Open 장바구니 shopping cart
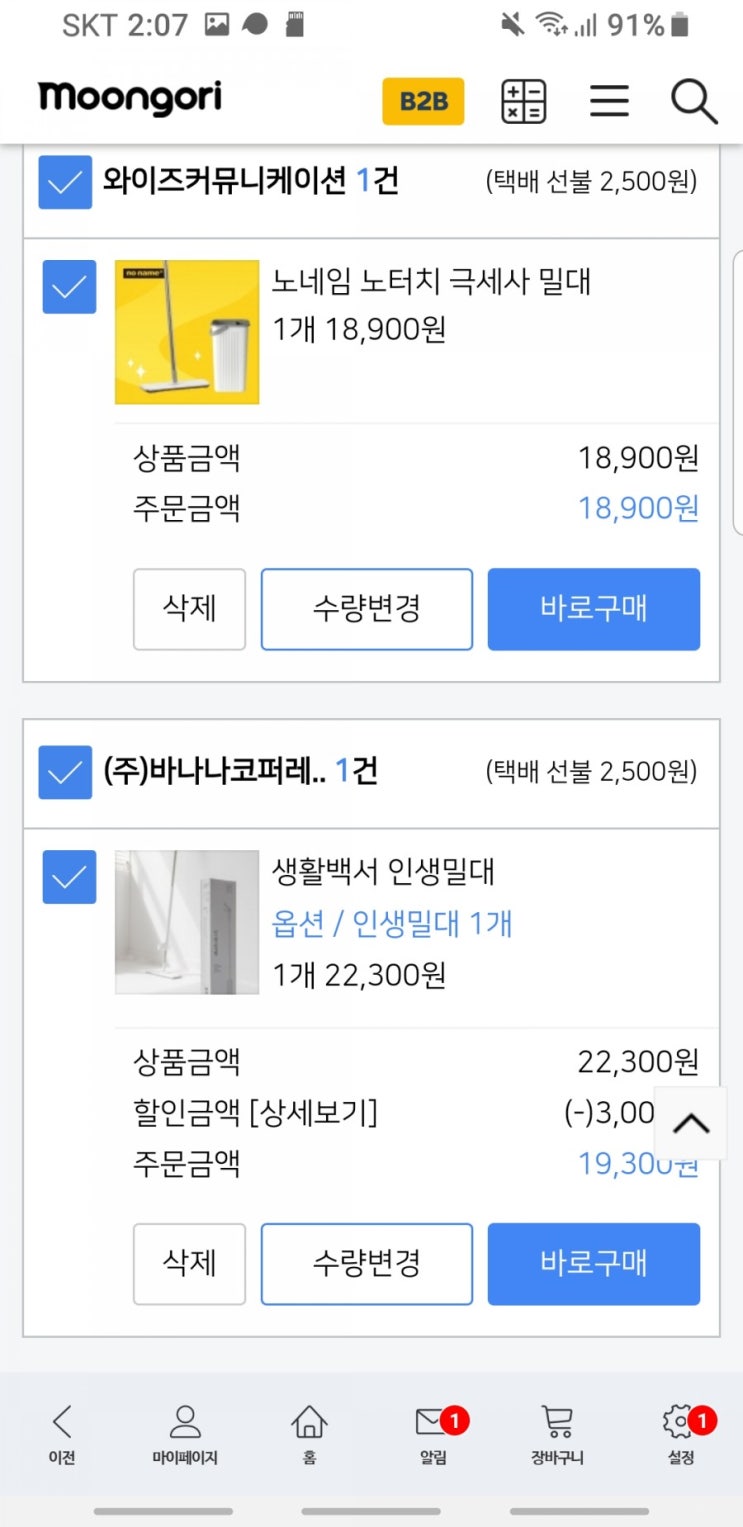Viewport: 743px width, 1527px height. (x=557, y=1433)
